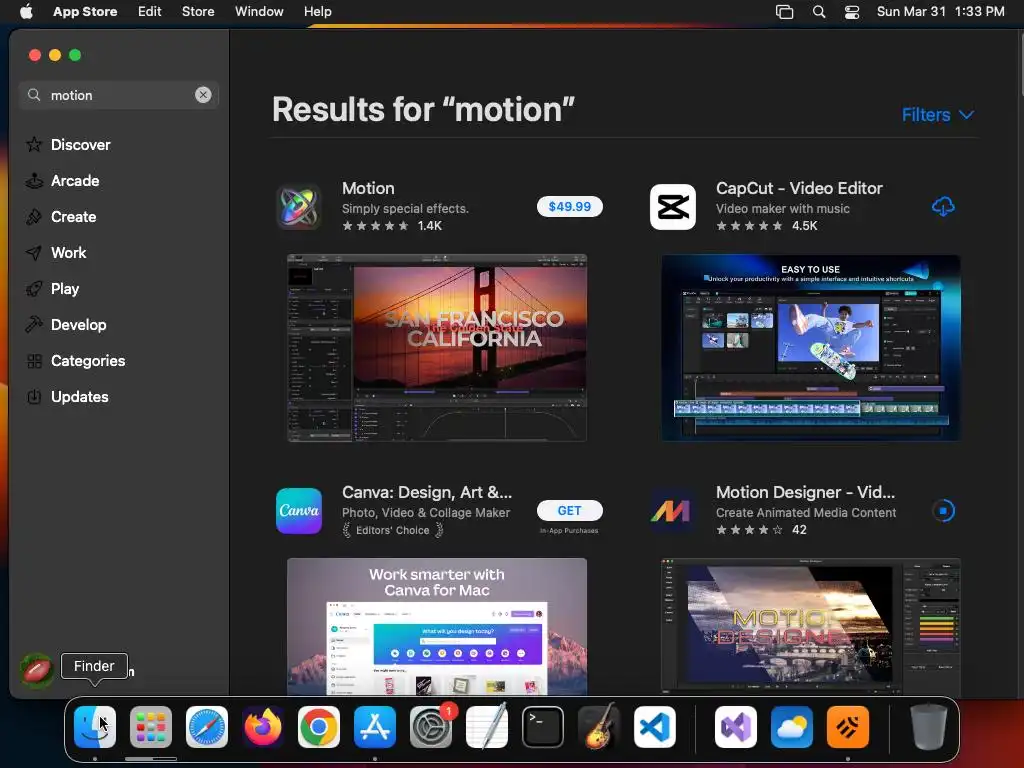This screenshot has width=1024, height=768.
Task: Open Visual Studio Code from the Dock
Action: (x=655, y=727)
